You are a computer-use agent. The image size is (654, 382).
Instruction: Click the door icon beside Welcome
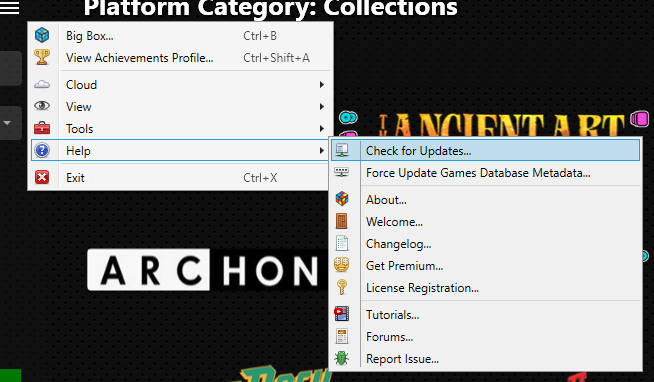tap(342, 221)
